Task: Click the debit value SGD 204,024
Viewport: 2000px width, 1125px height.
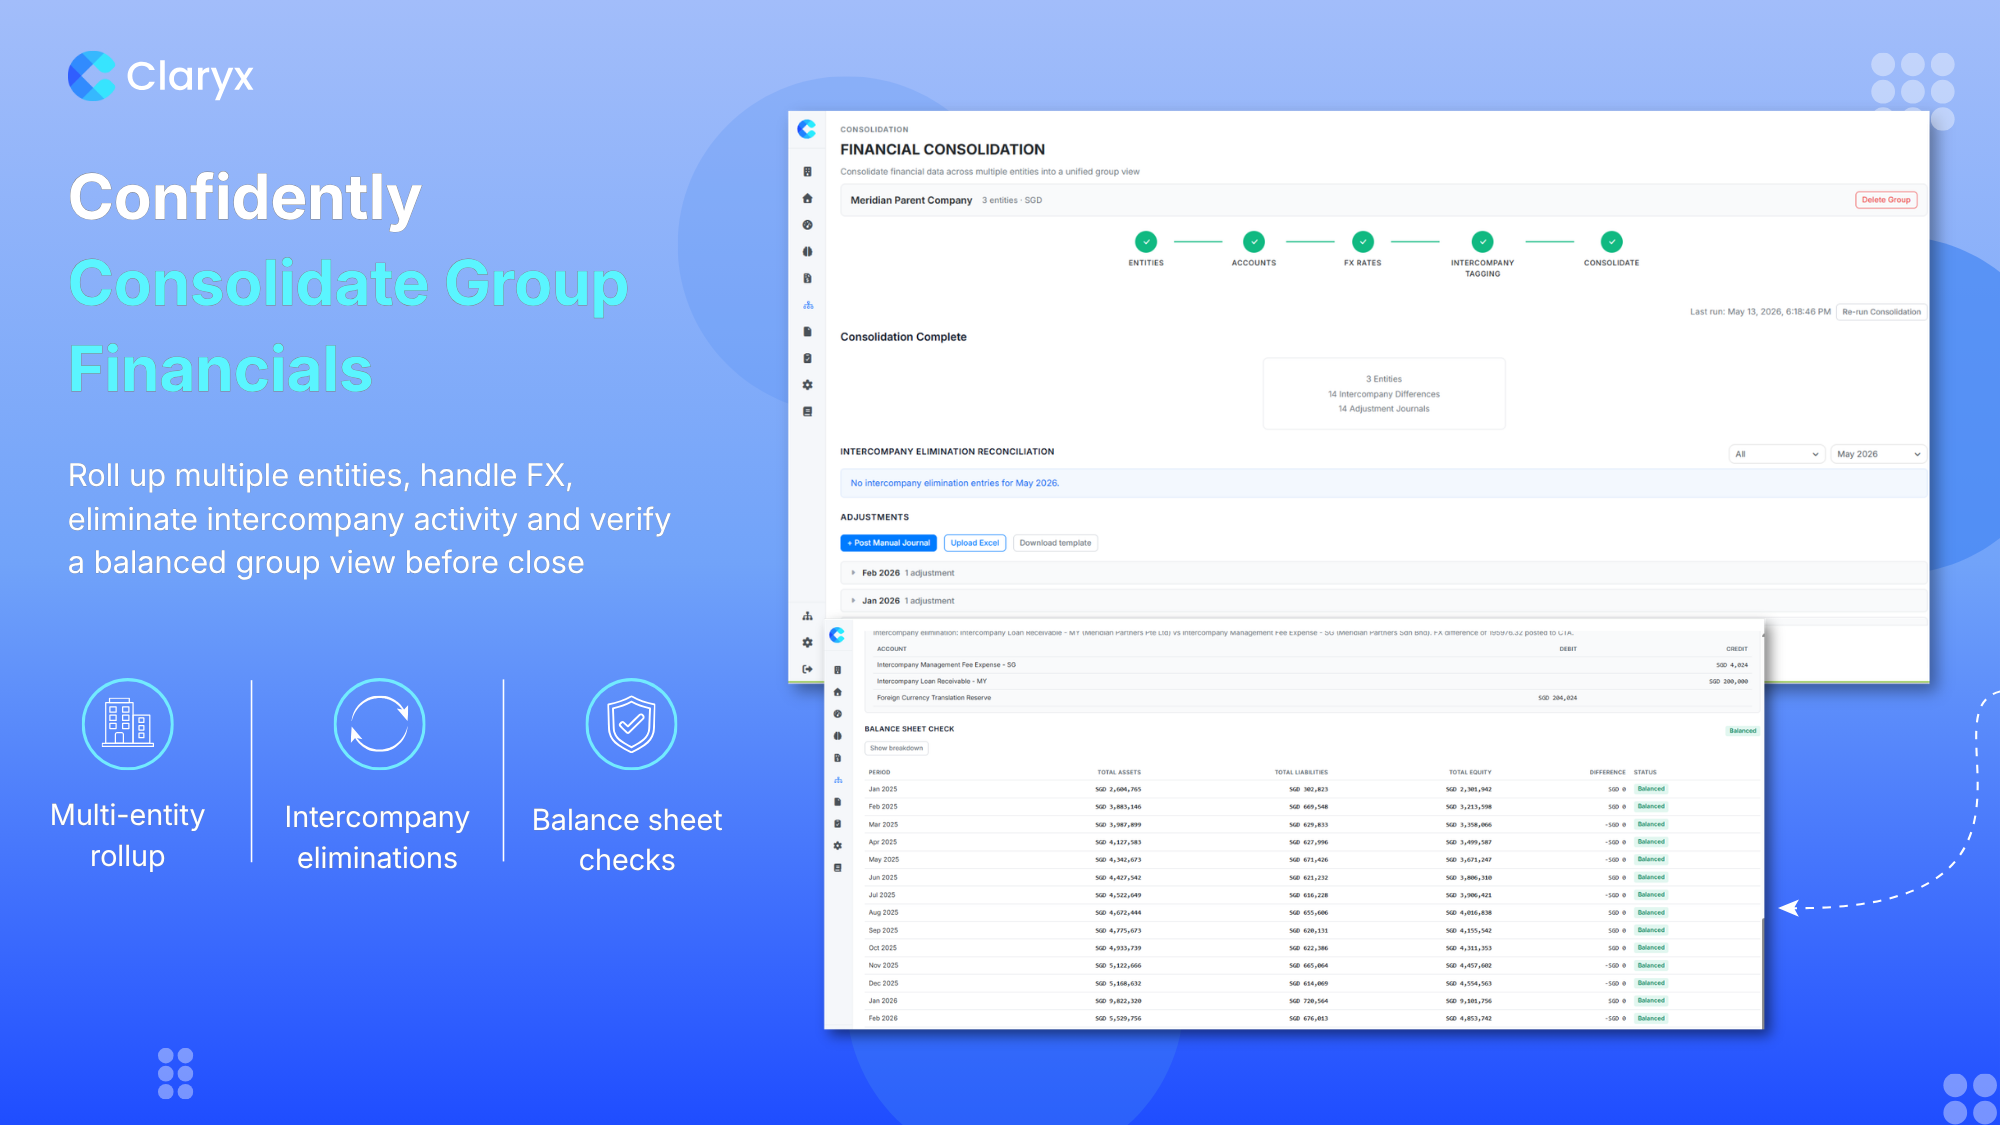Action: click(x=1557, y=698)
